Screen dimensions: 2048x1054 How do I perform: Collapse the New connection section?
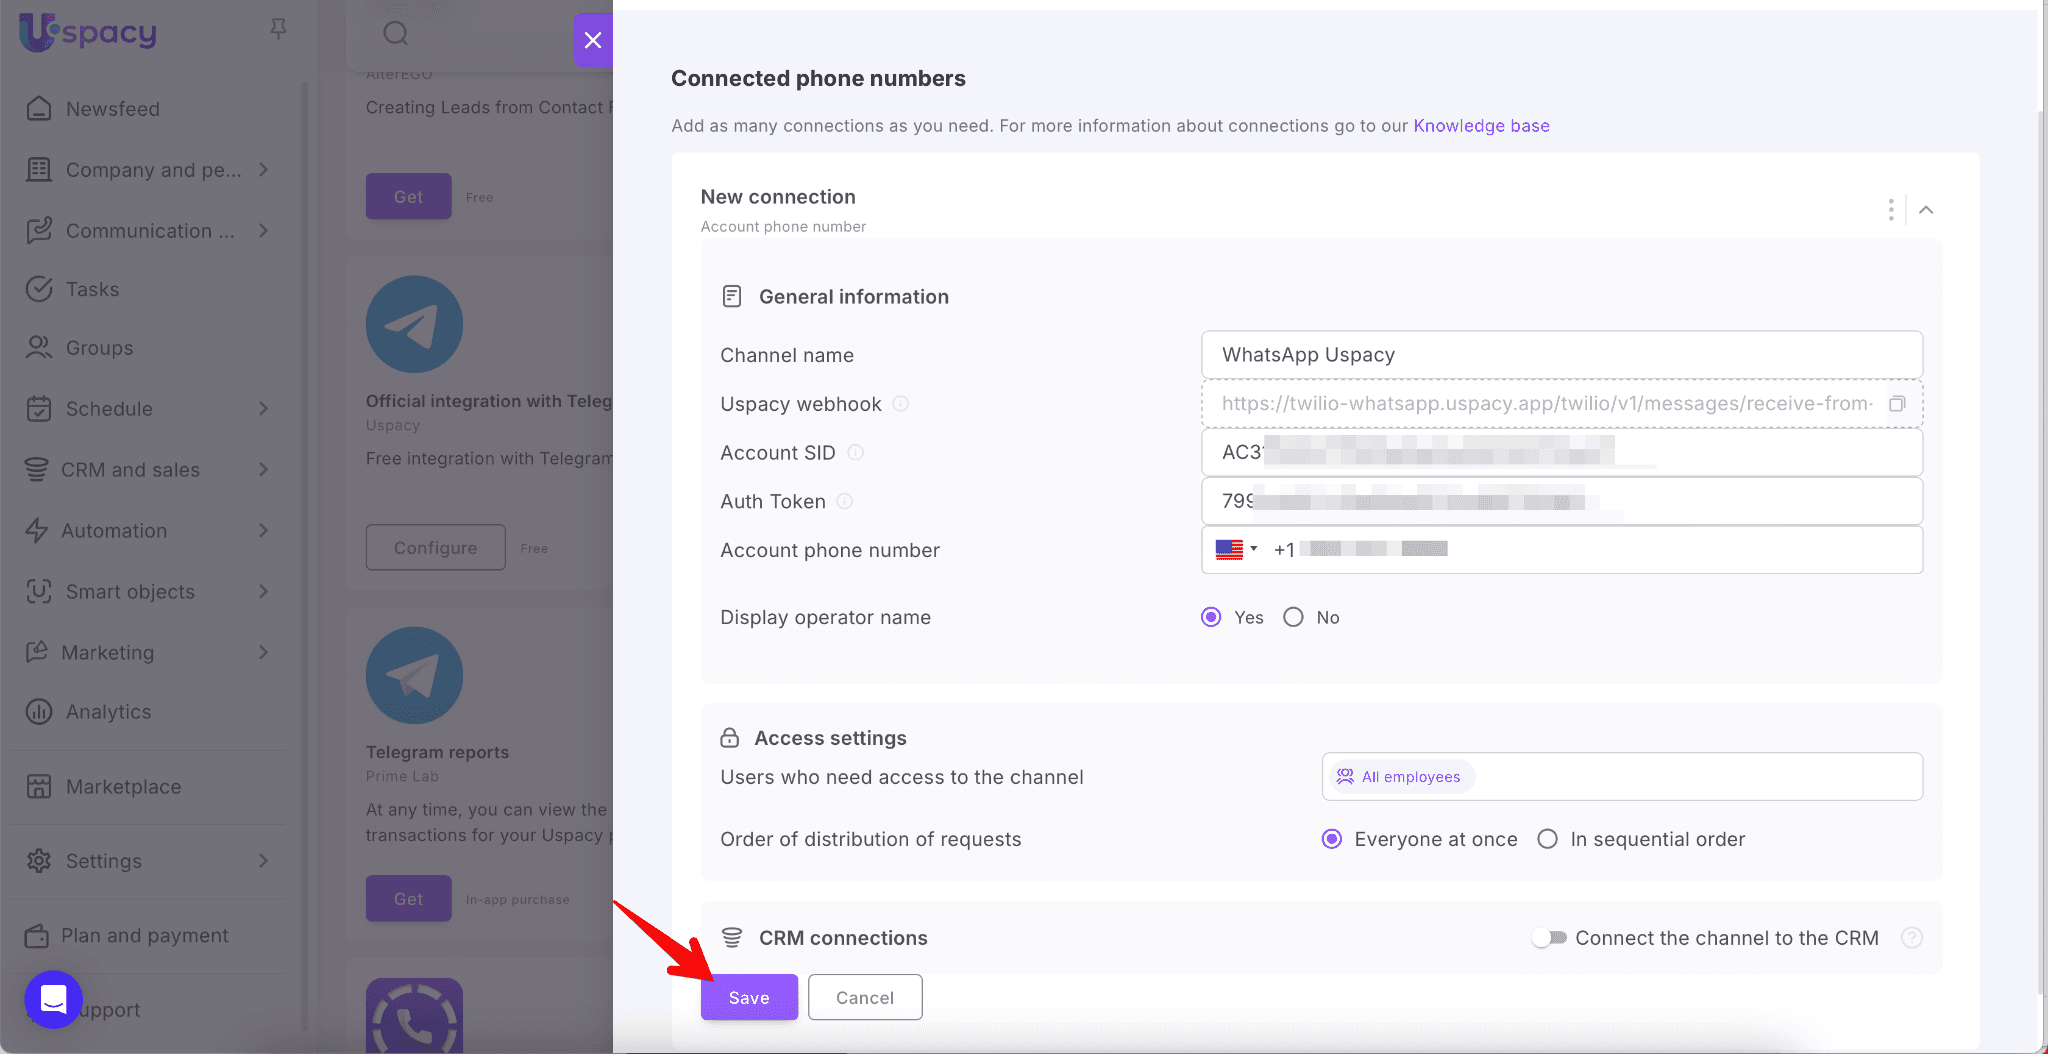point(1926,210)
